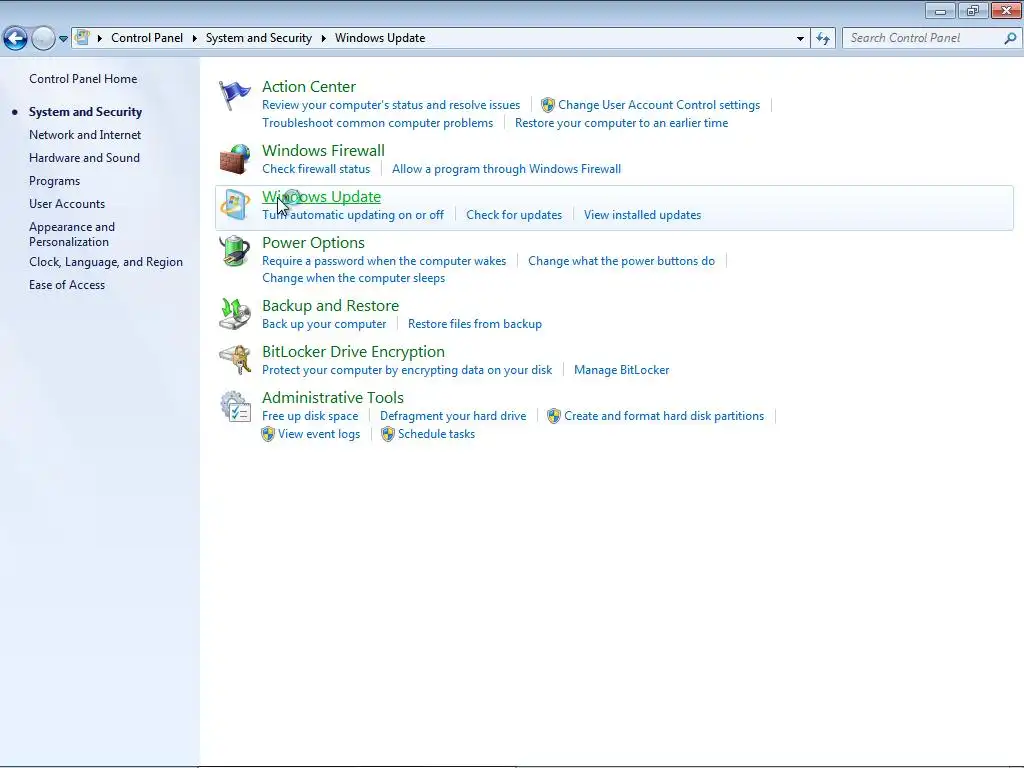Open the Action Center heading link
Image resolution: width=1024 pixels, height=768 pixels.
pos(309,86)
